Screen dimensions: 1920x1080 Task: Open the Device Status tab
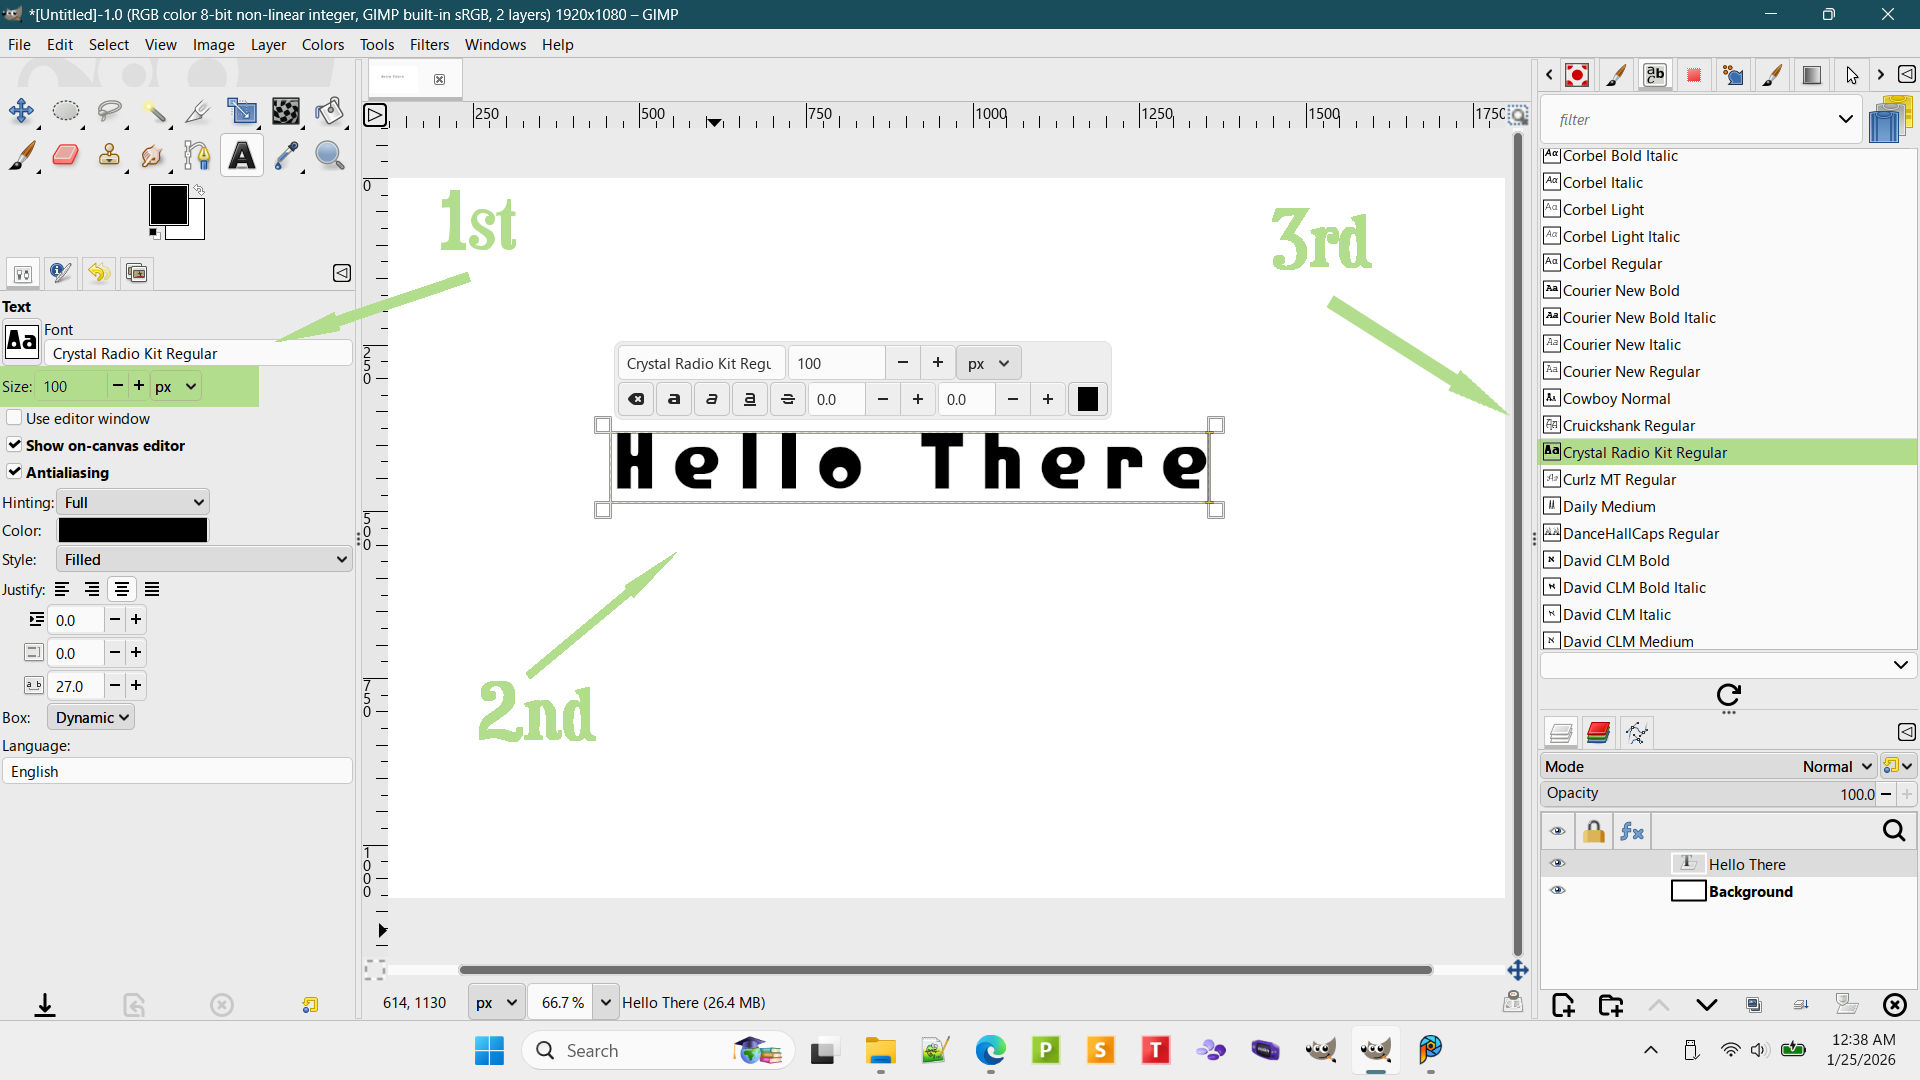[60, 272]
